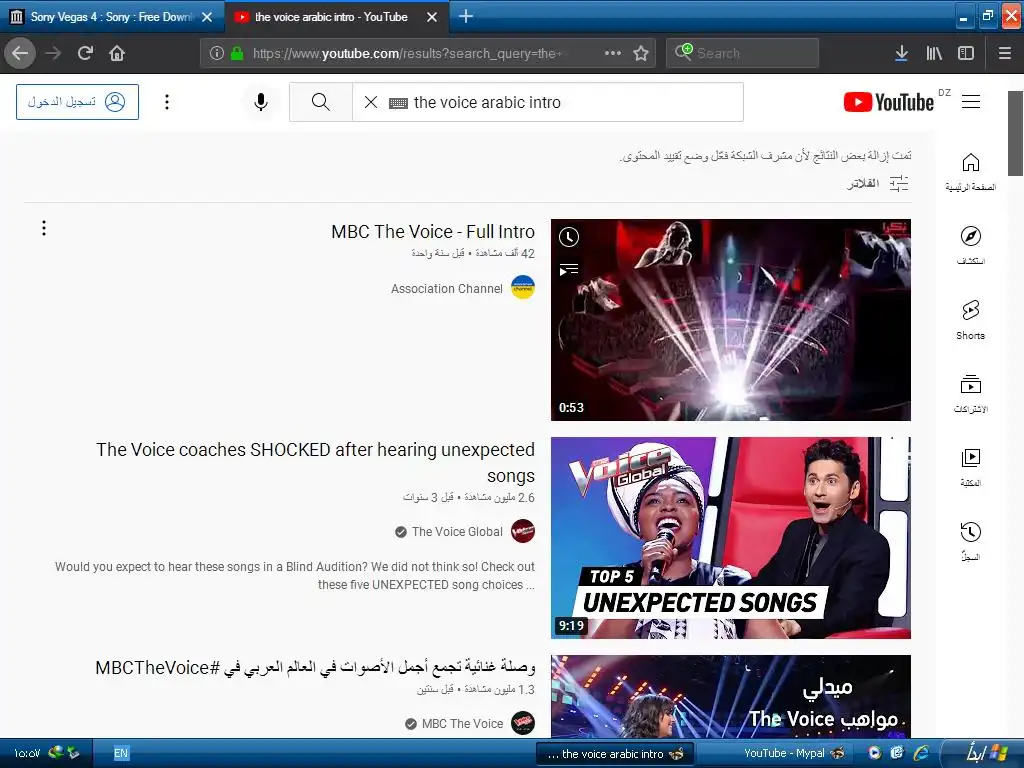This screenshot has width=1024, height=768.
Task: Open Association Channel link
Action: tap(447, 289)
